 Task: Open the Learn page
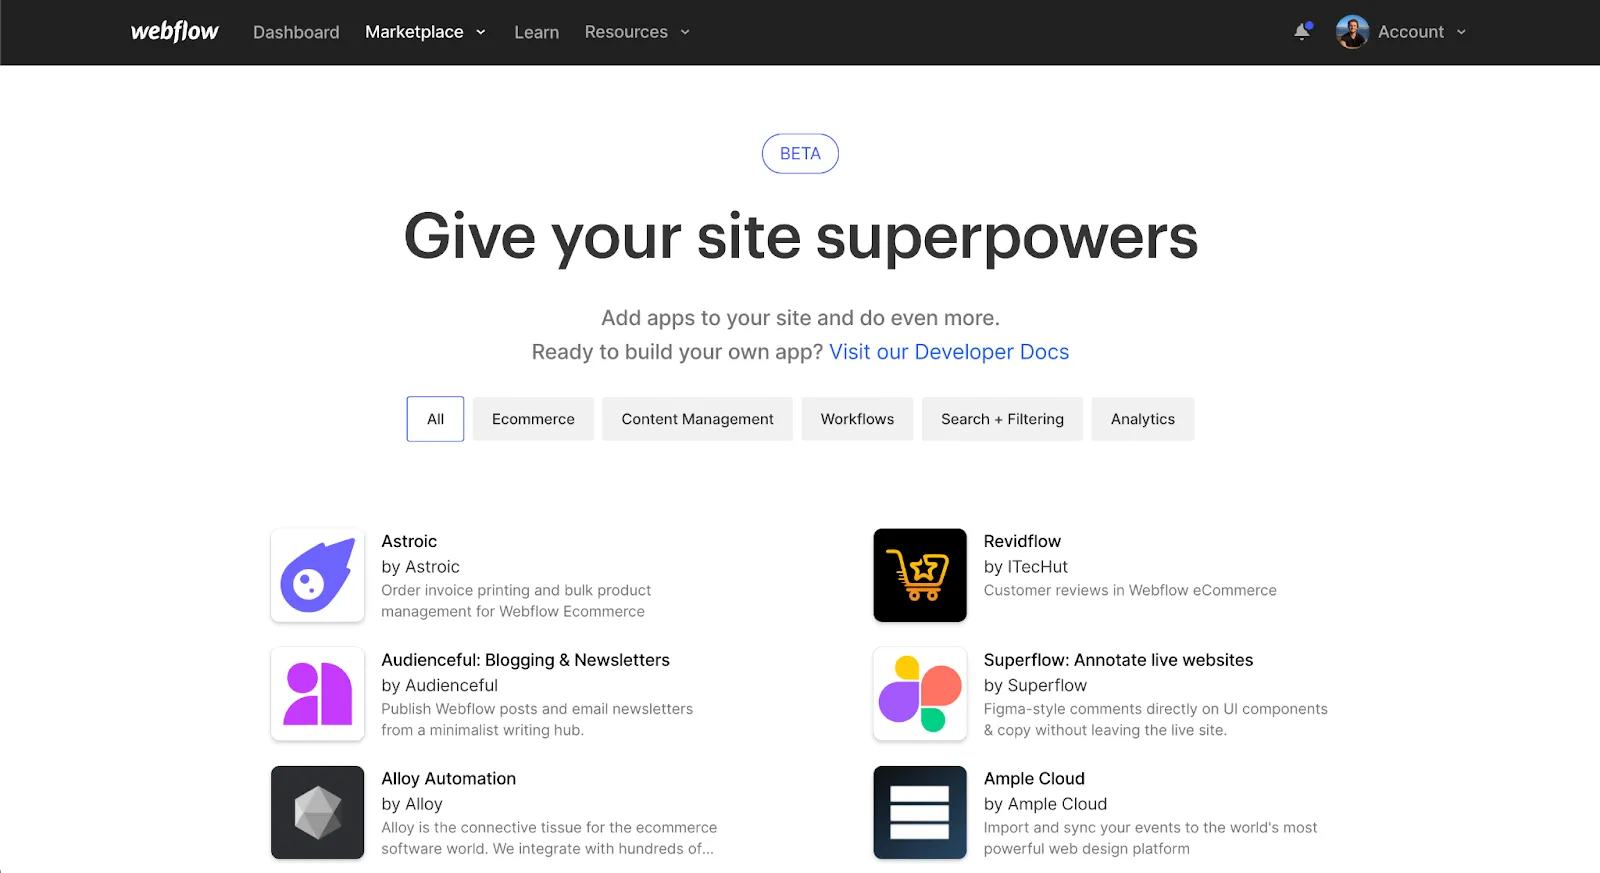pyautogui.click(x=537, y=32)
